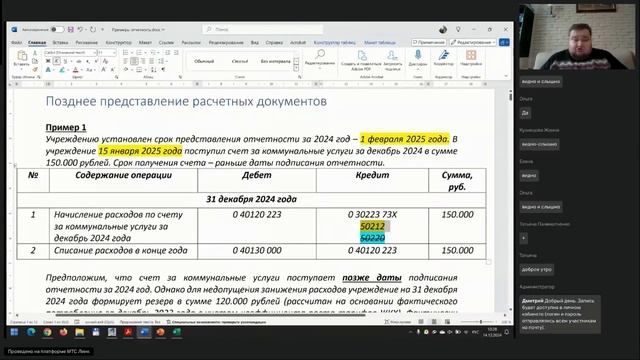Image resolution: width=640 pixels, height=360 pixels.
Task: Click the Cut scissors icon
Action: coord(35,53)
